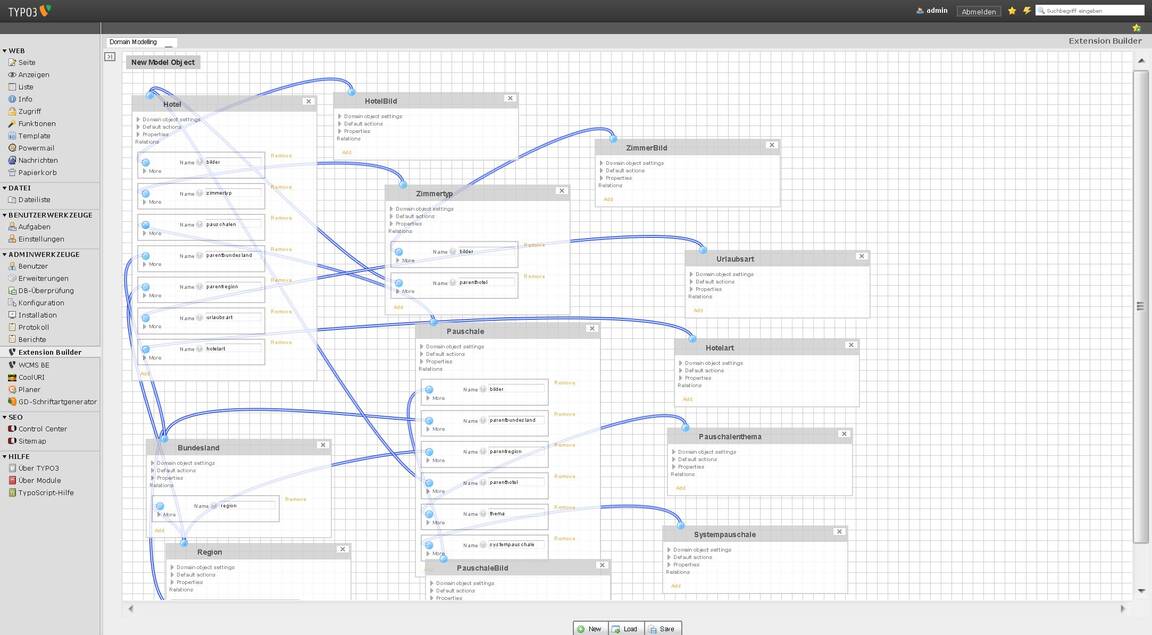Open the DB-Überprüfung module
Screen dimensions: 1152x635
[x=45, y=291]
